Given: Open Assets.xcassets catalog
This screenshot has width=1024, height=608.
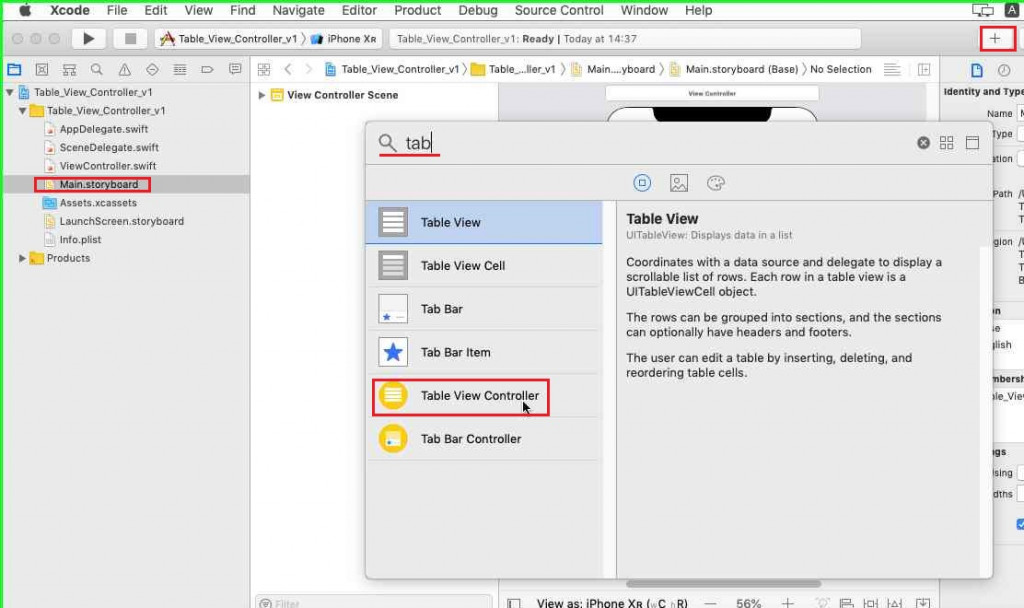Looking at the screenshot, I should click(98, 203).
